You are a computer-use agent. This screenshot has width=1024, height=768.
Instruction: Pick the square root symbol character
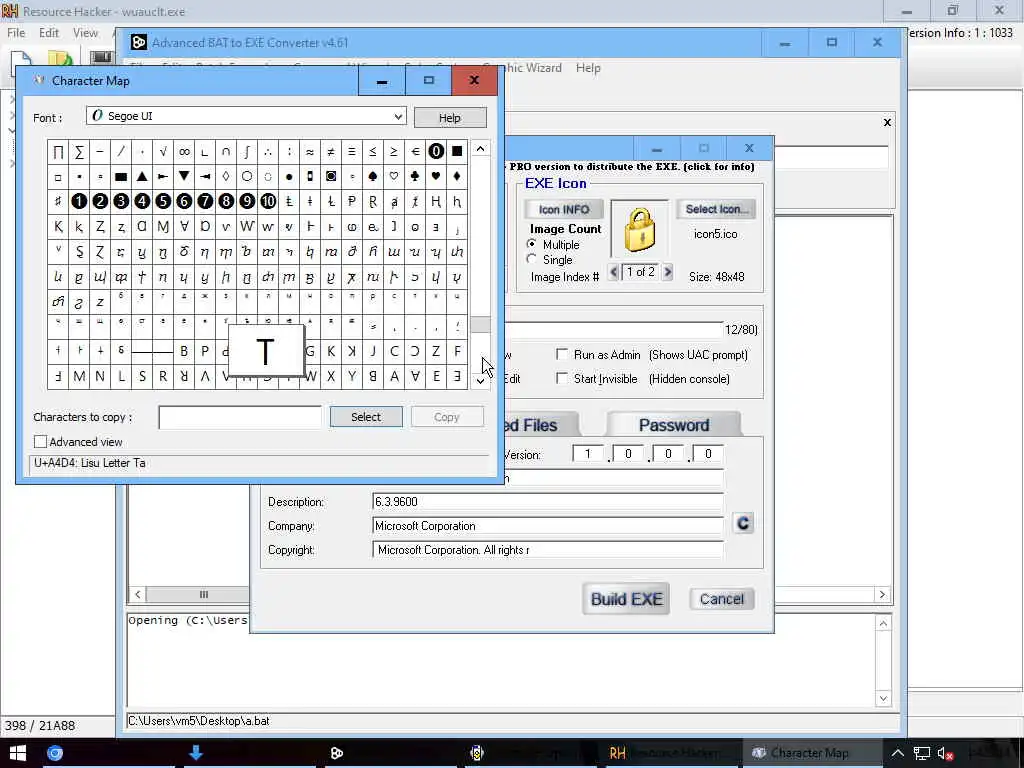coord(163,152)
